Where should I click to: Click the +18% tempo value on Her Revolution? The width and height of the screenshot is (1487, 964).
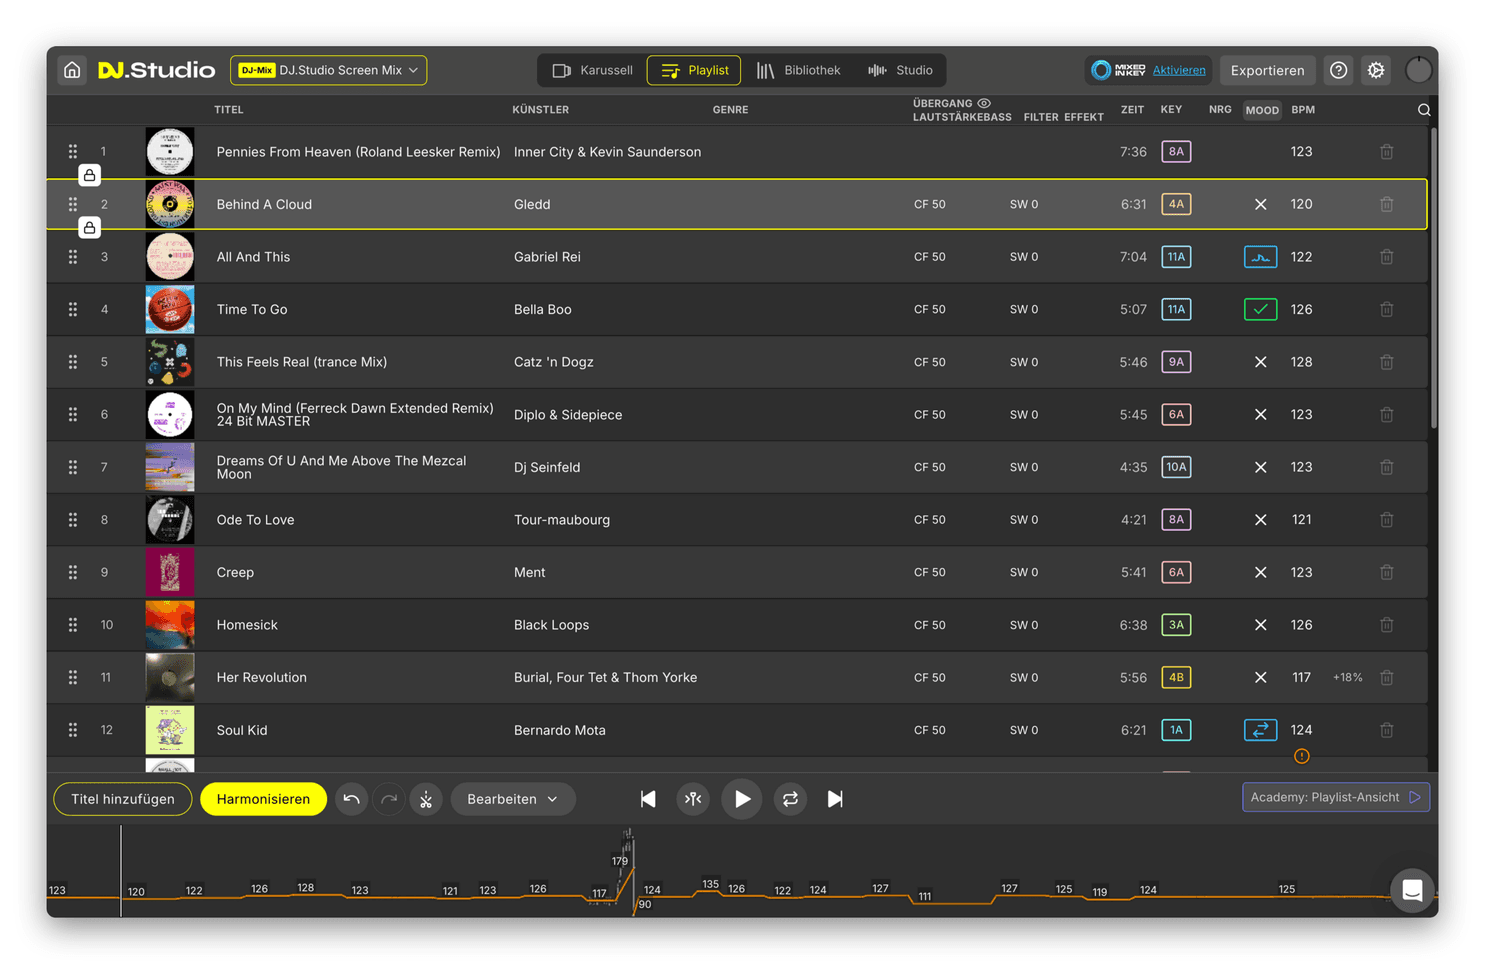(x=1347, y=677)
